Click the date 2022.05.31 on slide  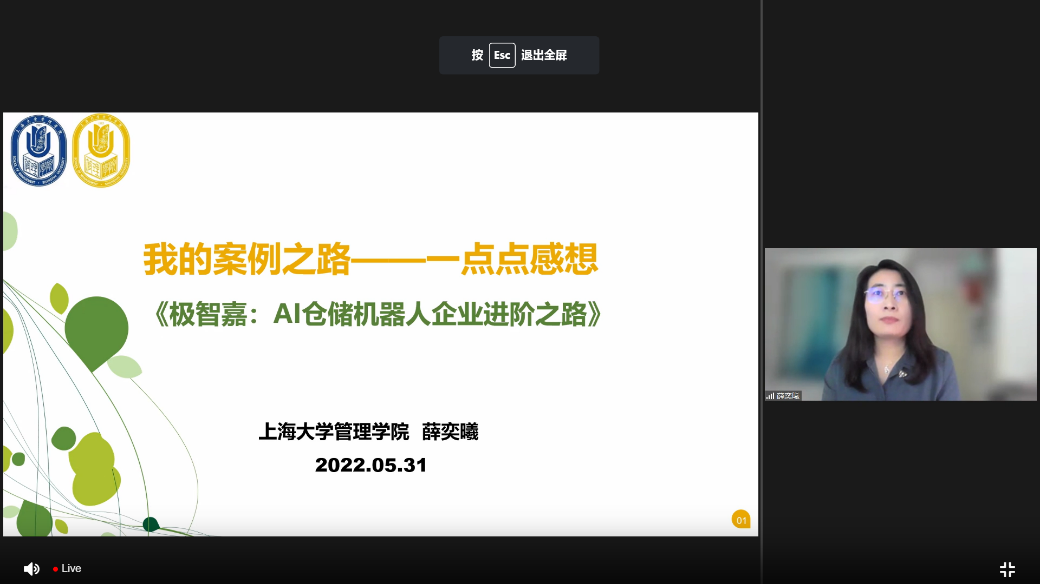click(x=370, y=465)
